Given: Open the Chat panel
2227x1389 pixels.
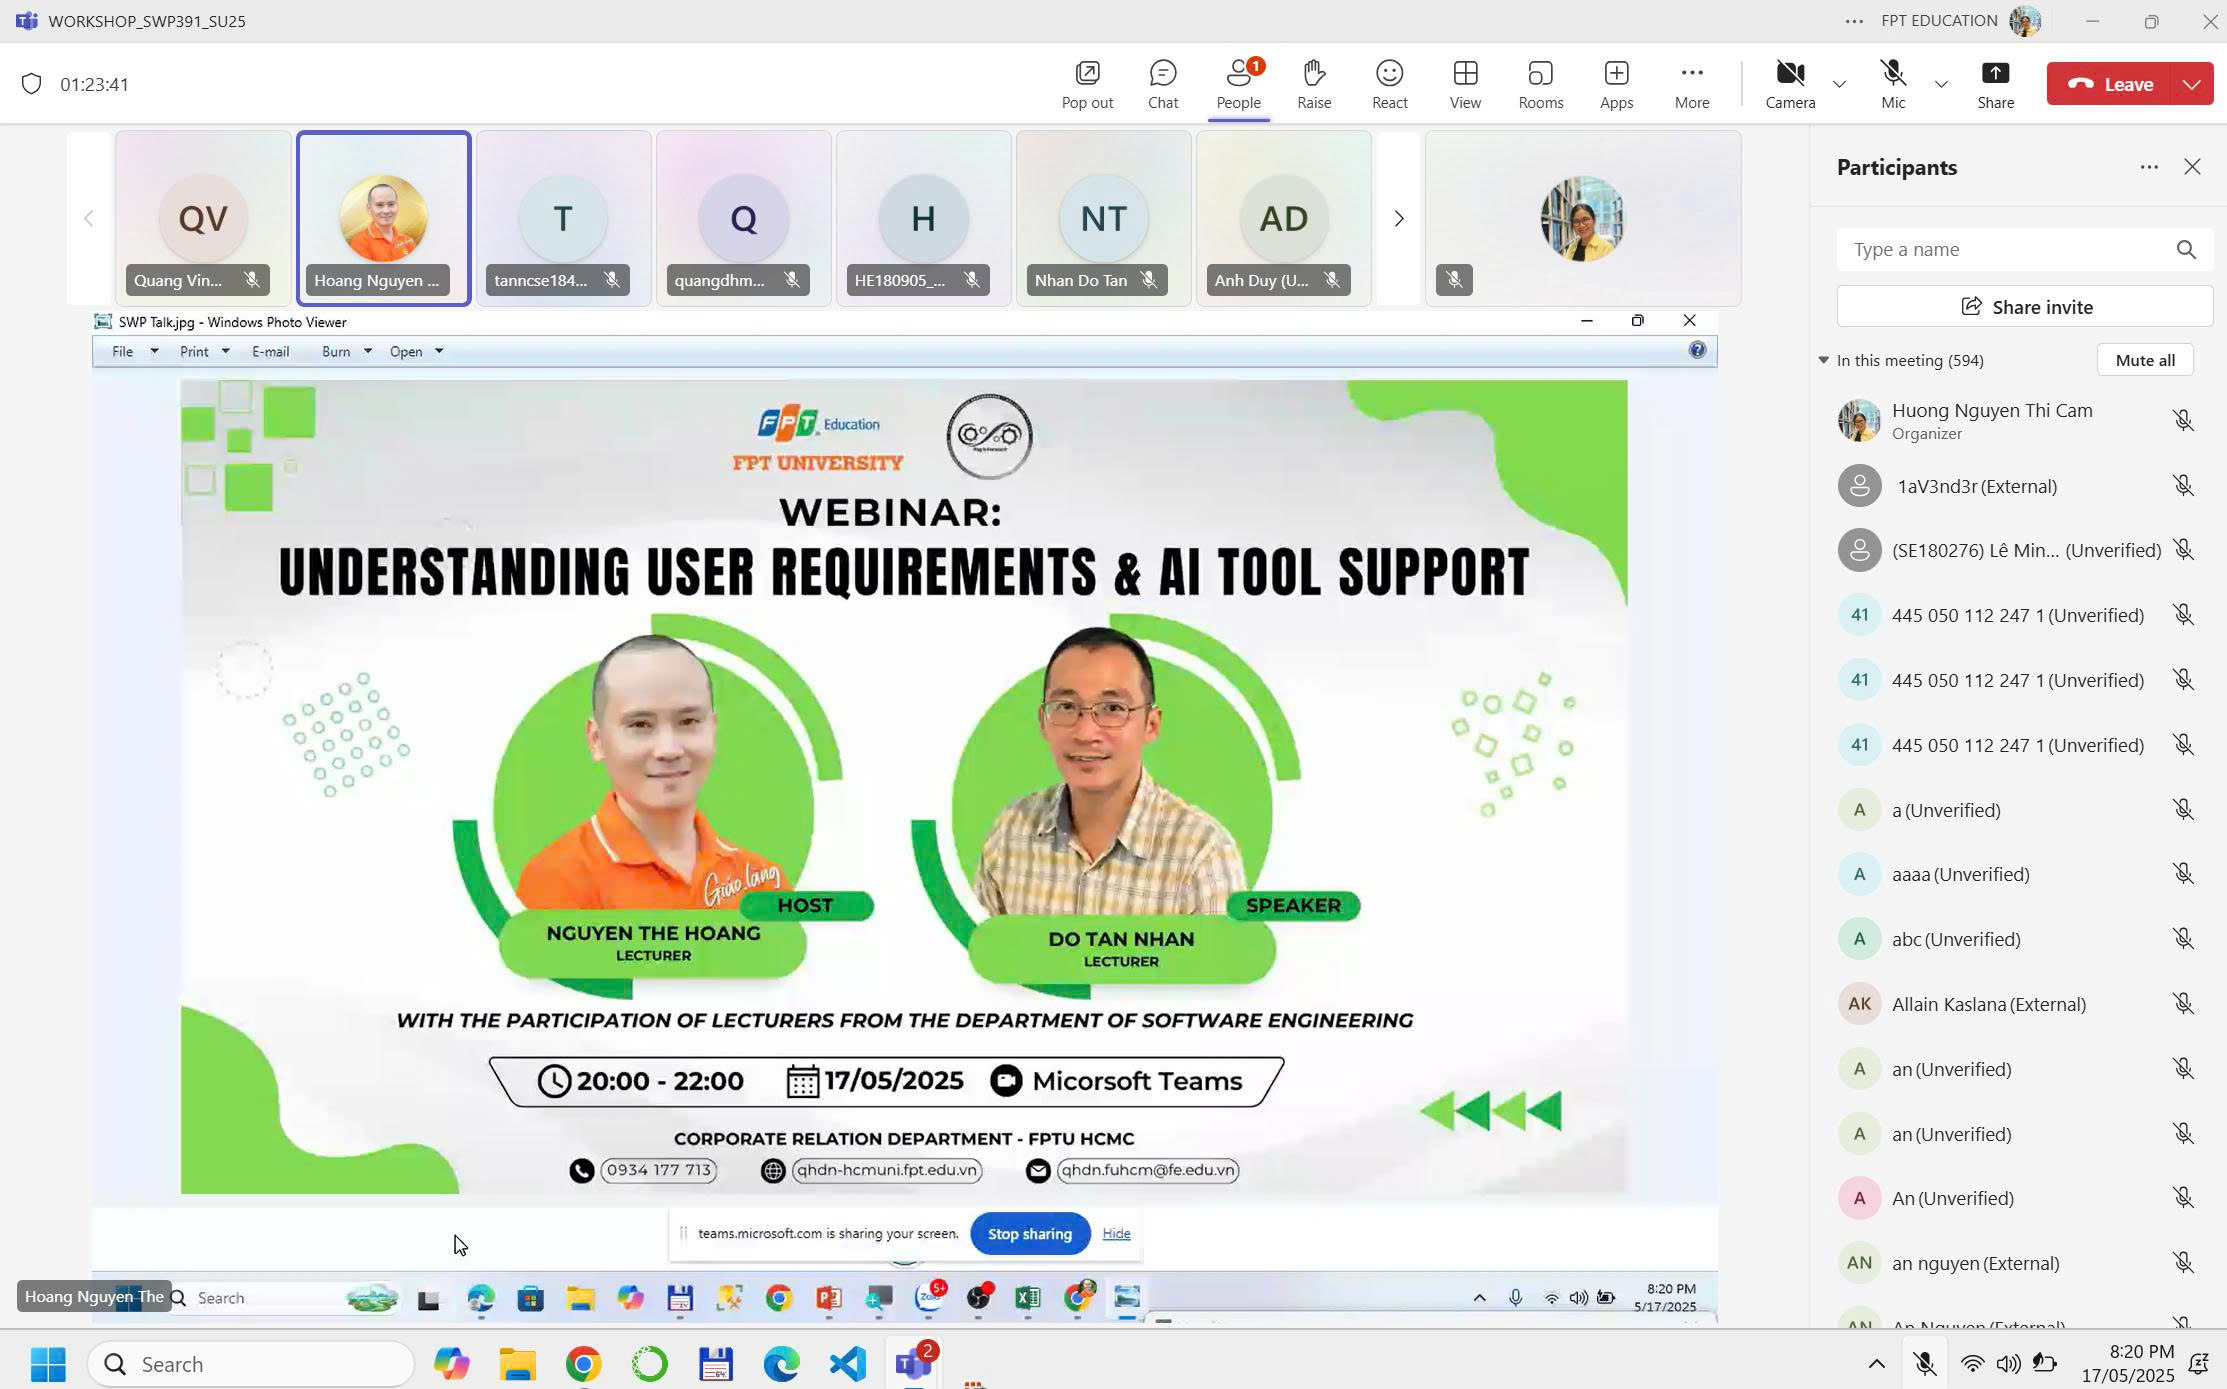Looking at the screenshot, I should click(x=1162, y=84).
